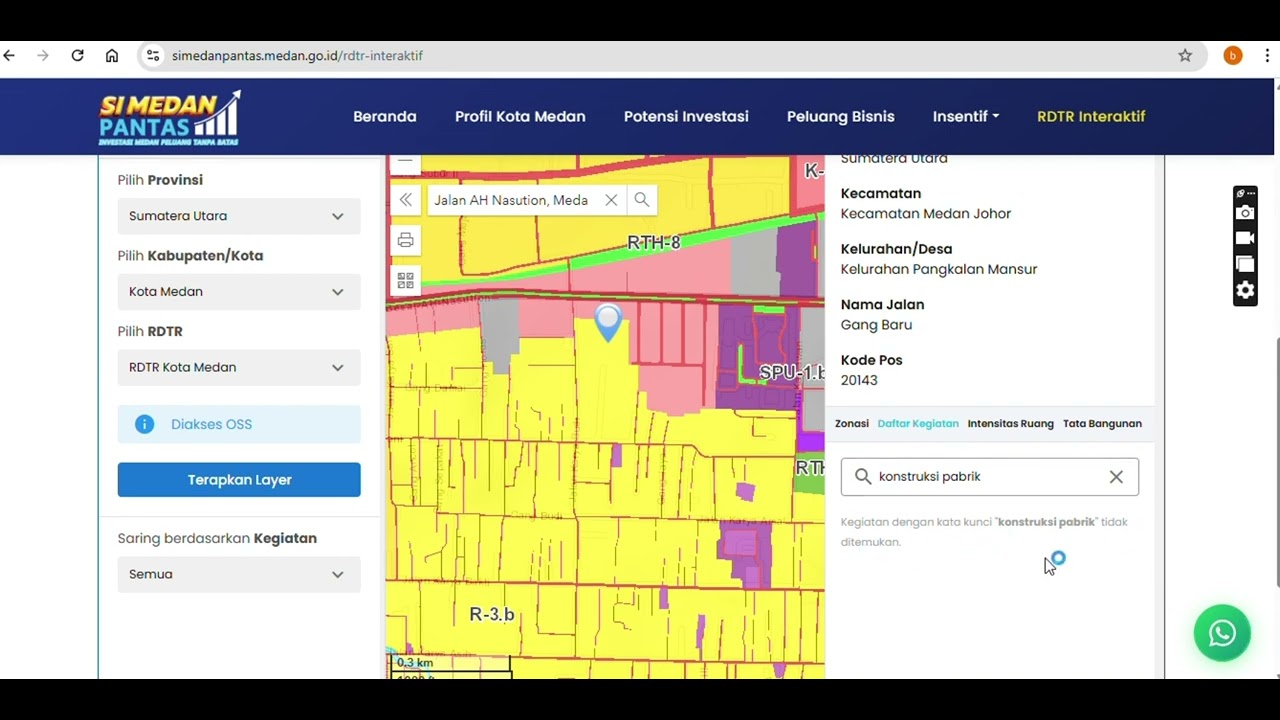Screen dimensions: 1280x720
Task: Print the map view
Action: tap(405, 240)
